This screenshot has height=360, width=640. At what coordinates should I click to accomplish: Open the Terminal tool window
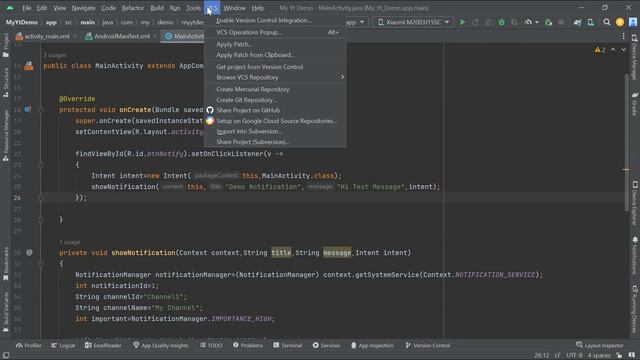point(288,345)
